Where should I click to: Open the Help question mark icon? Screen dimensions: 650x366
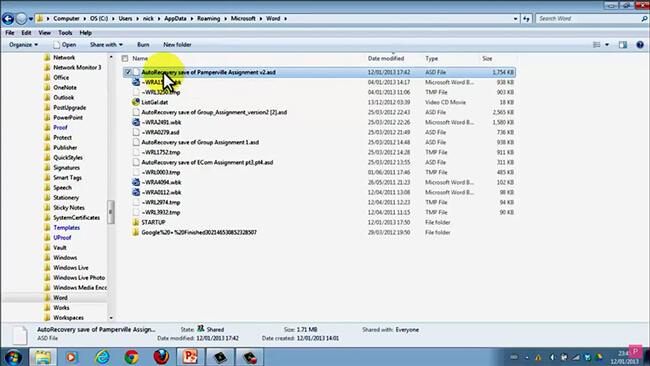640,45
